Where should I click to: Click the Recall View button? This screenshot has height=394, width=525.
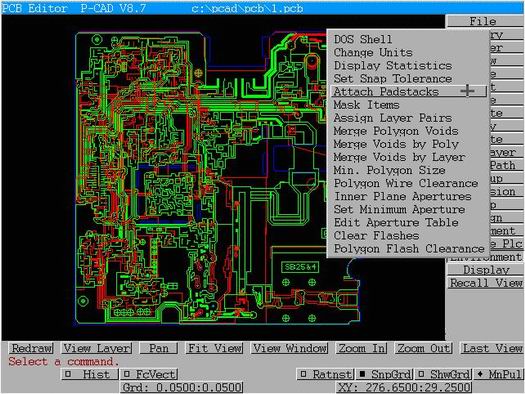tap(485, 283)
